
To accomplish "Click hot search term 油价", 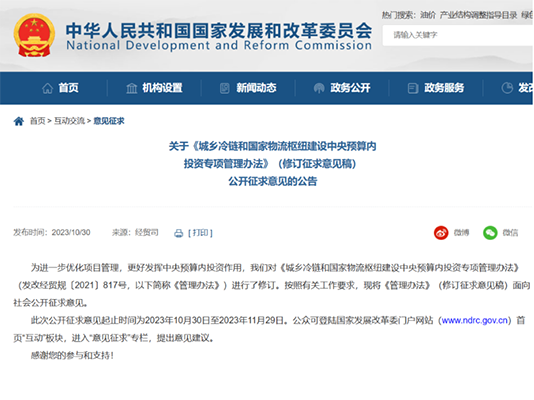I will point(428,15).
